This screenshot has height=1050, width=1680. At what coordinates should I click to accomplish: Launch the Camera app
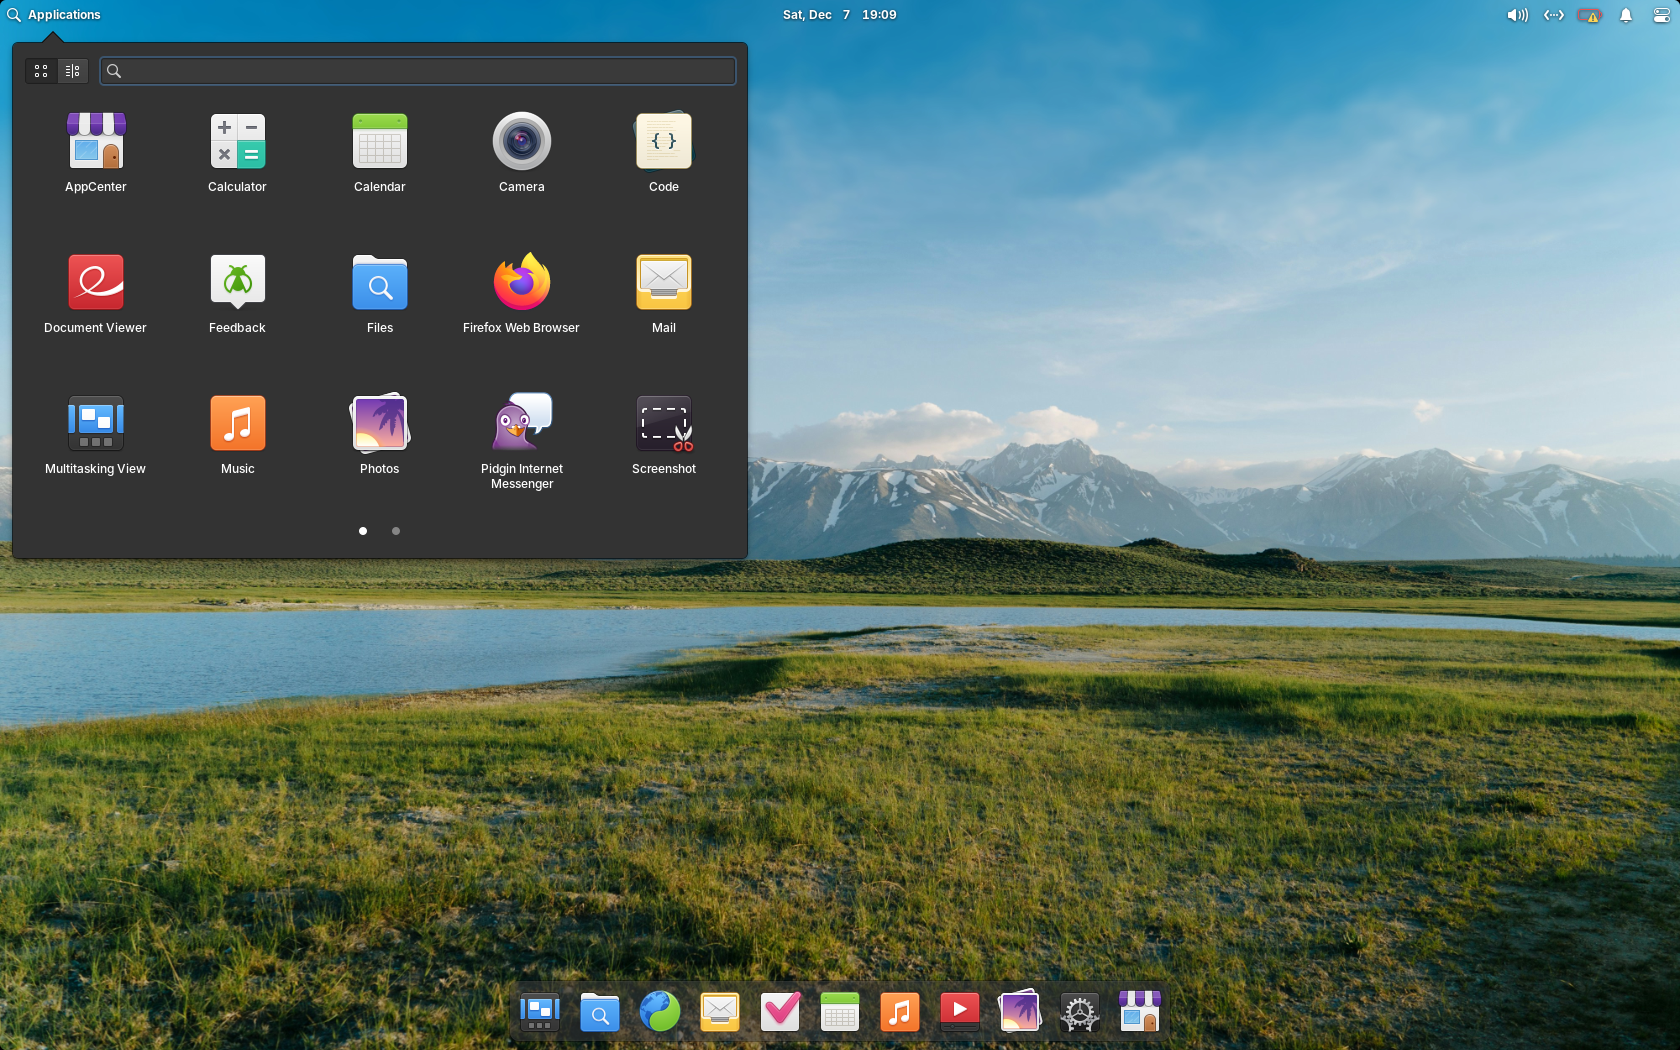(521, 152)
